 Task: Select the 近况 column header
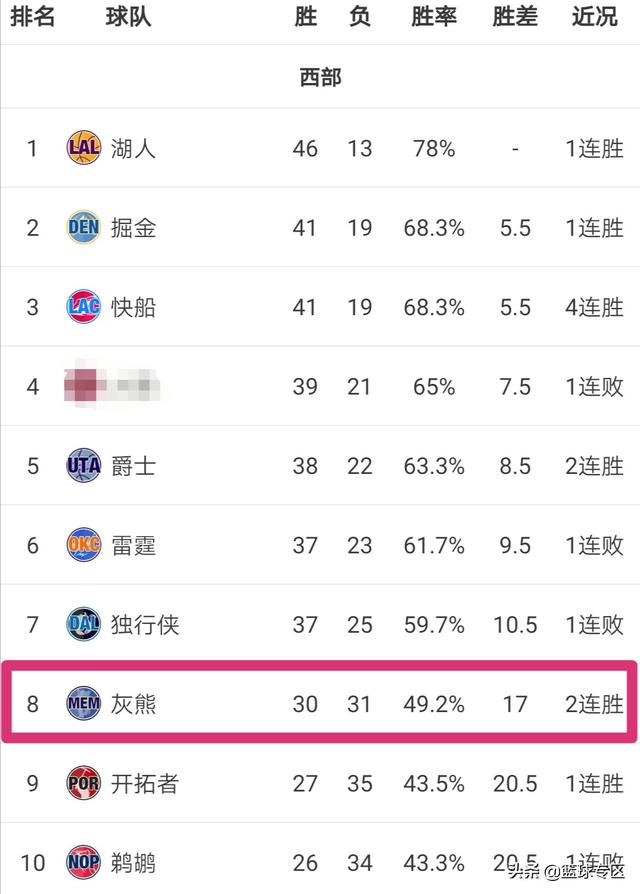point(594,17)
